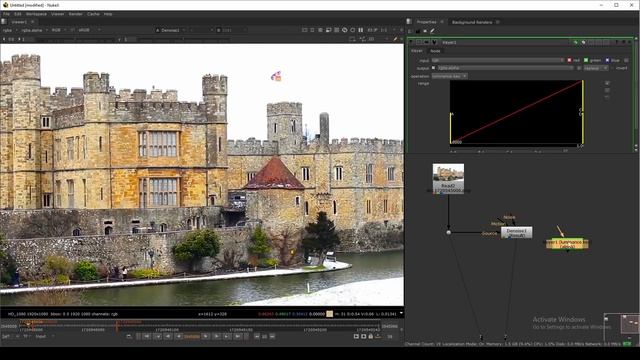Image resolution: width=640 pixels, height=360 pixels.
Task: Open the File menu
Action: click(x=6, y=14)
